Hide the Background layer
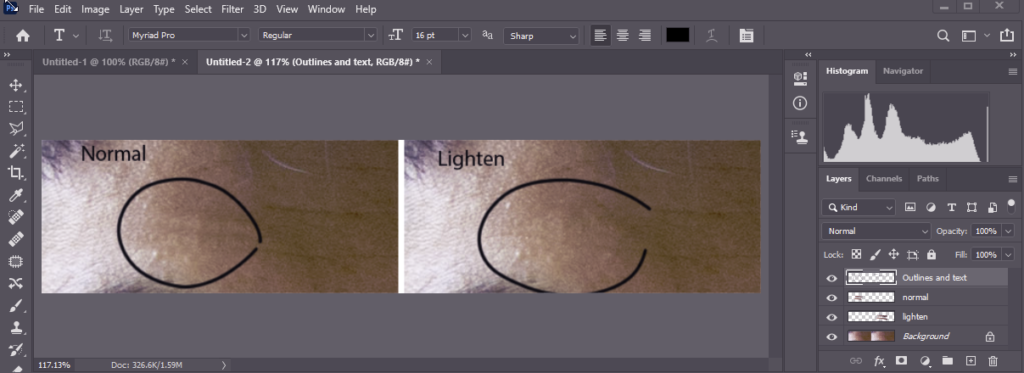 (x=831, y=336)
